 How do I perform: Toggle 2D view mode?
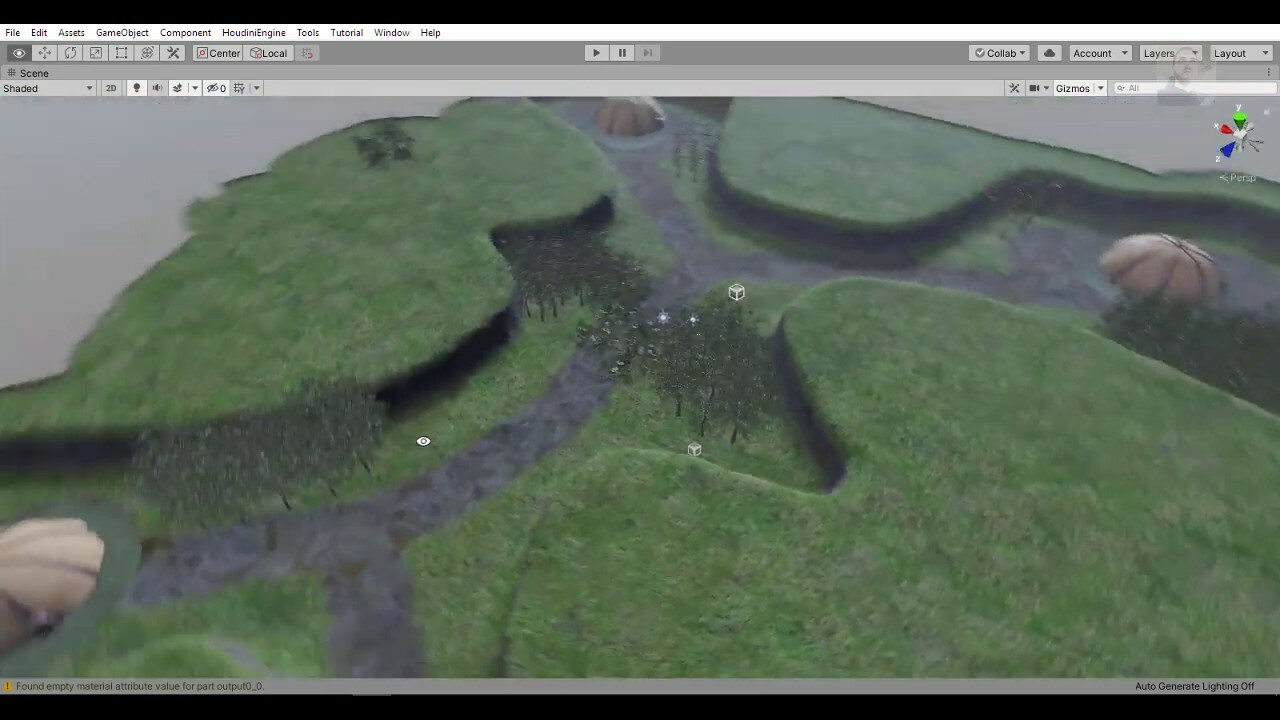pyautogui.click(x=111, y=88)
